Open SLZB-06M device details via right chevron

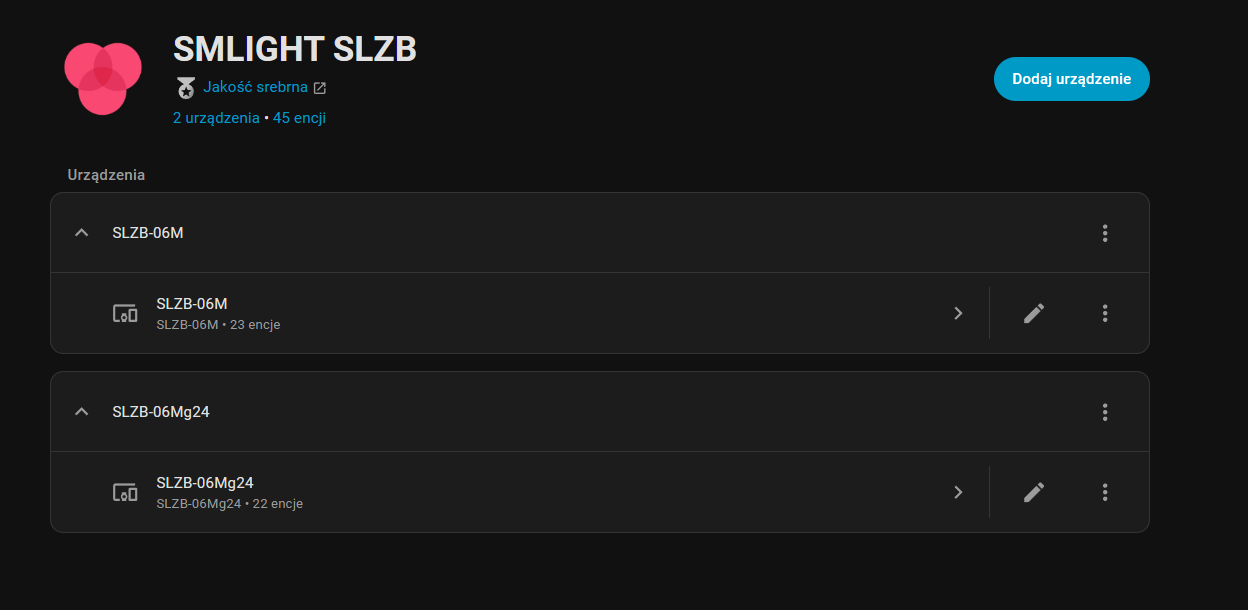pyautogui.click(x=958, y=313)
